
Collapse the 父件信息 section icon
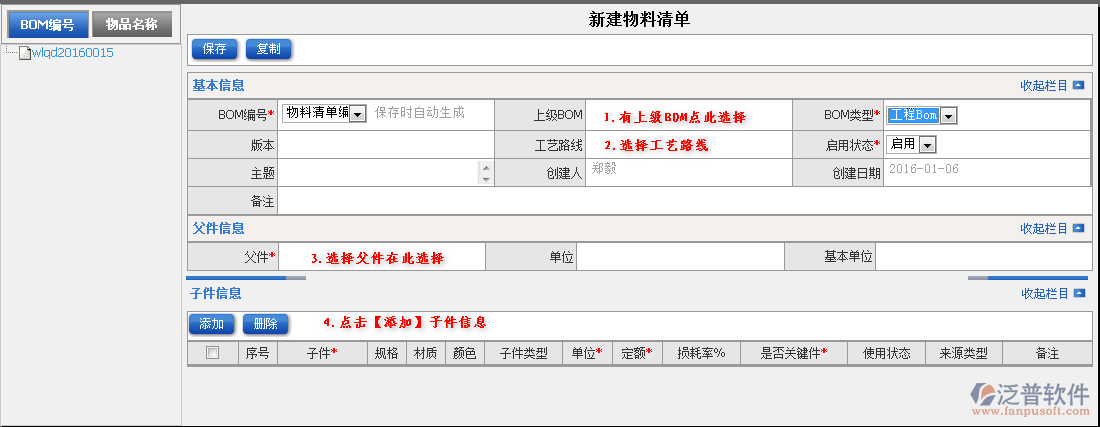(1078, 229)
